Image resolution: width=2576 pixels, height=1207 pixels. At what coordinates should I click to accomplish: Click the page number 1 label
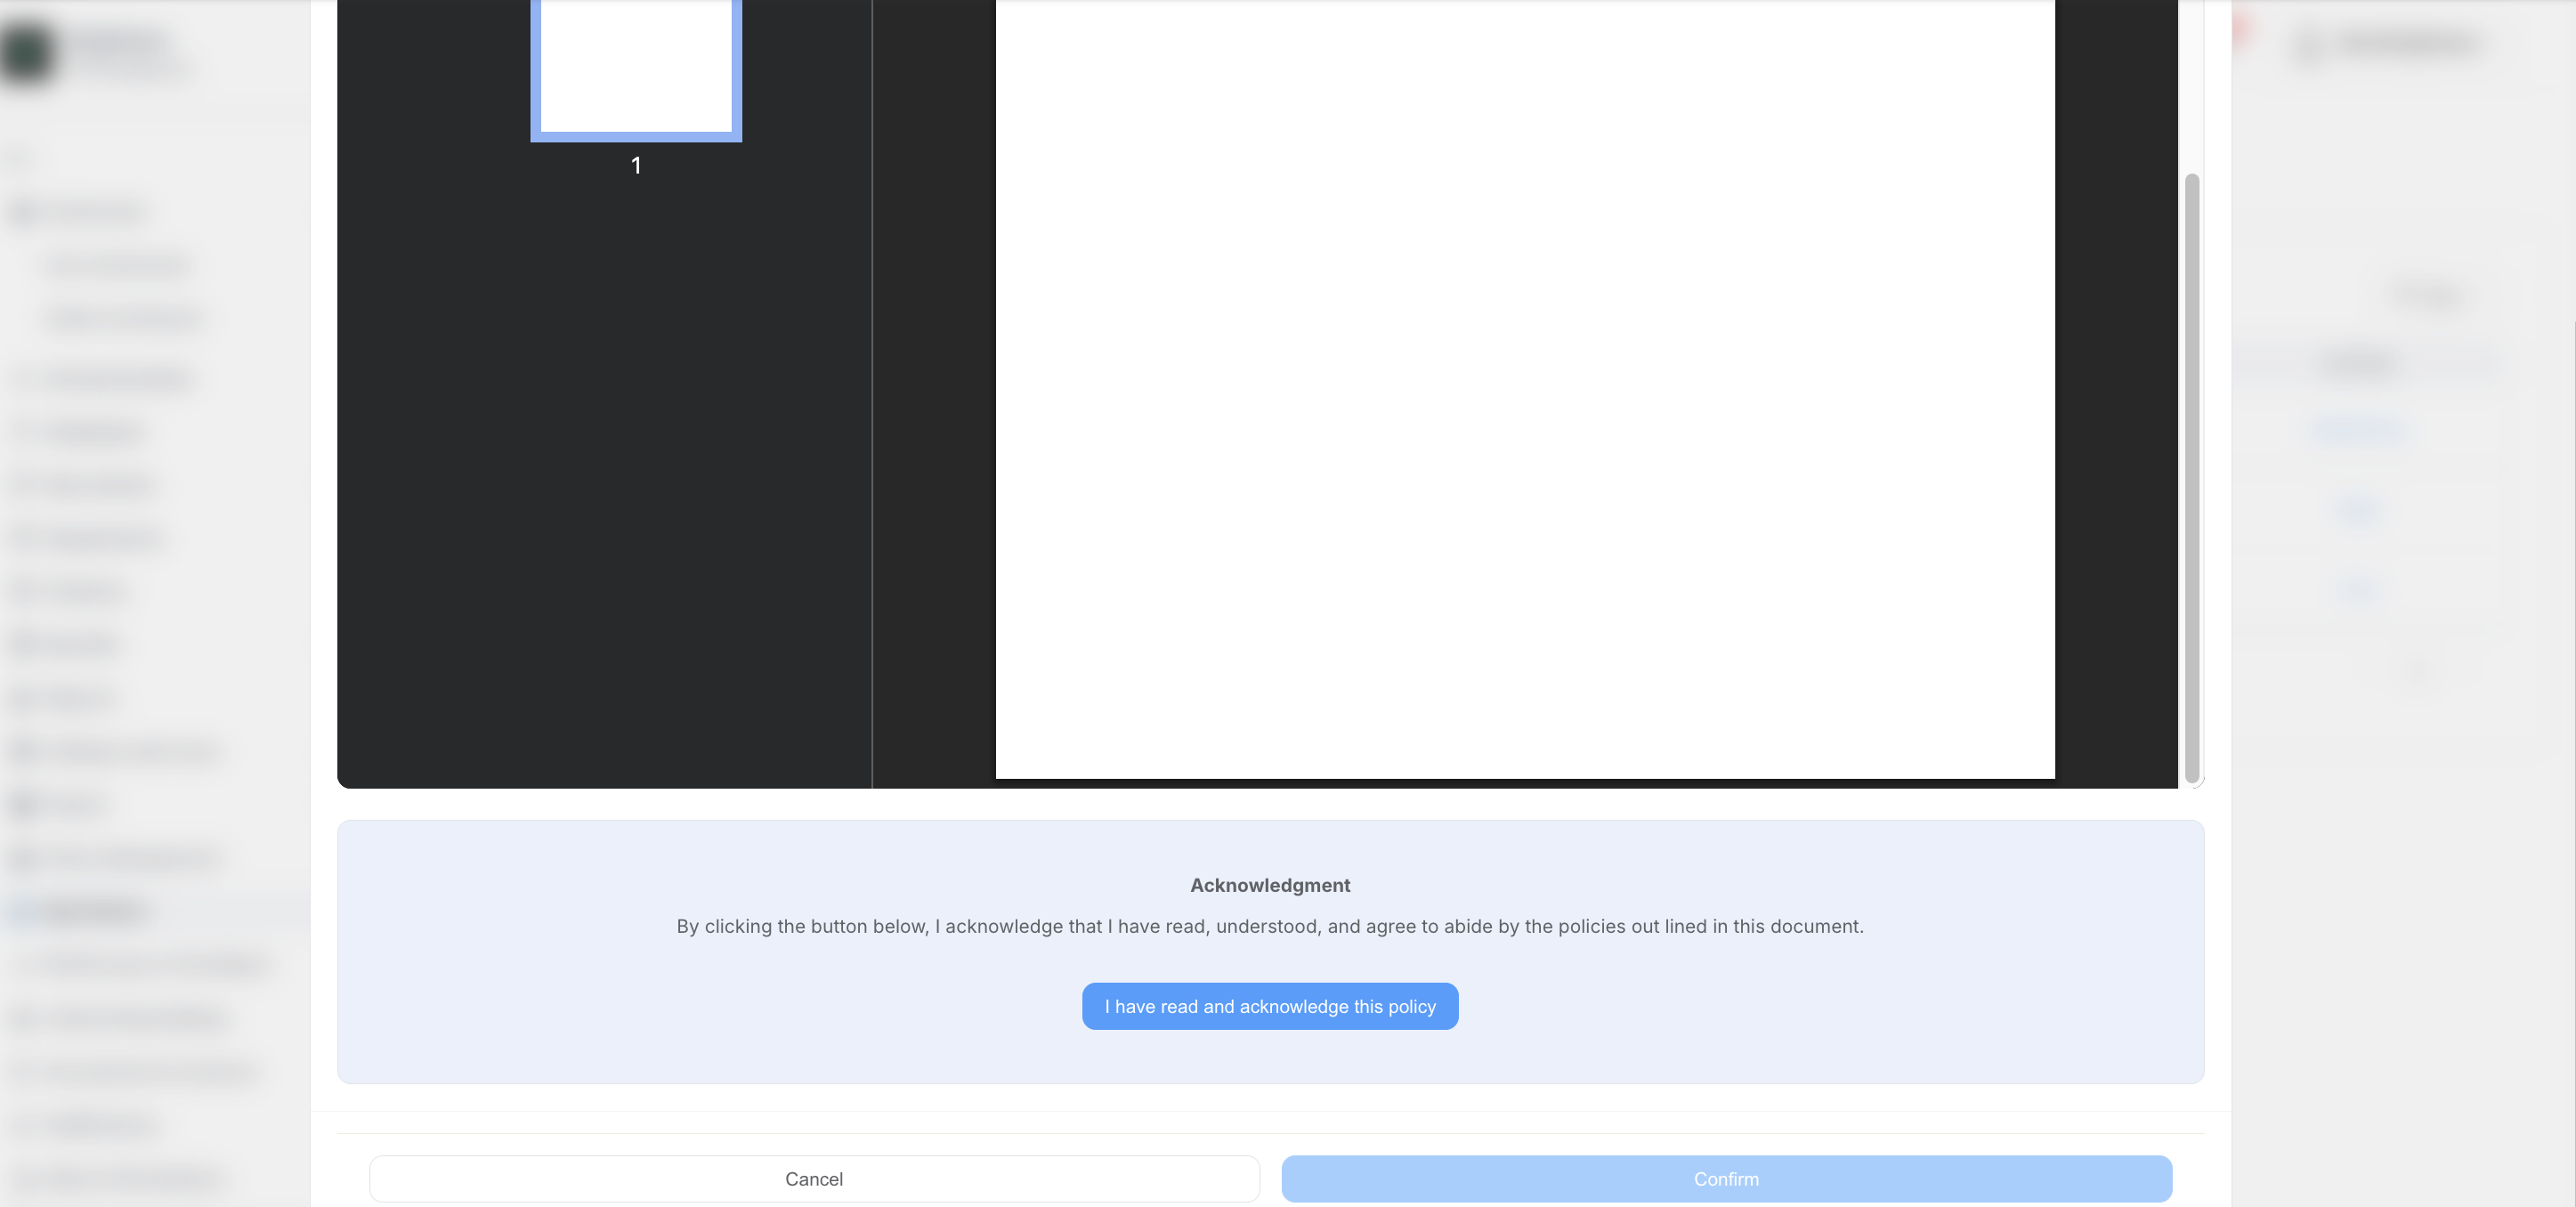[636, 166]
